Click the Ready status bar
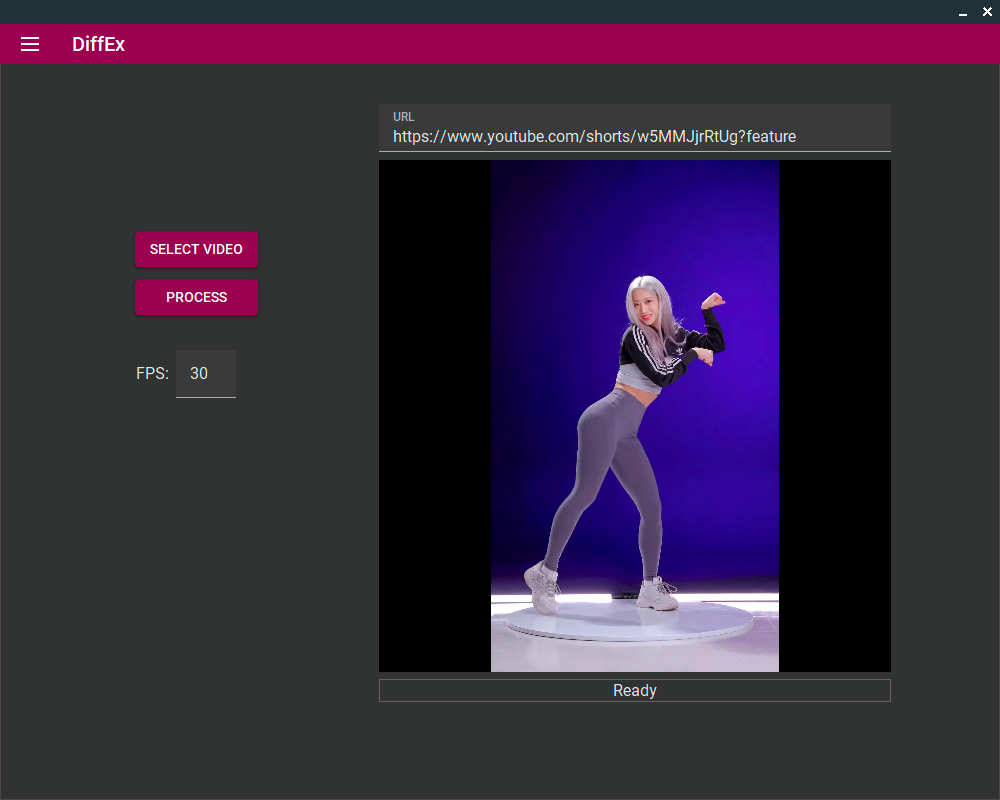The height and width of the screenshot is (800, 1000). coord(634,691)
